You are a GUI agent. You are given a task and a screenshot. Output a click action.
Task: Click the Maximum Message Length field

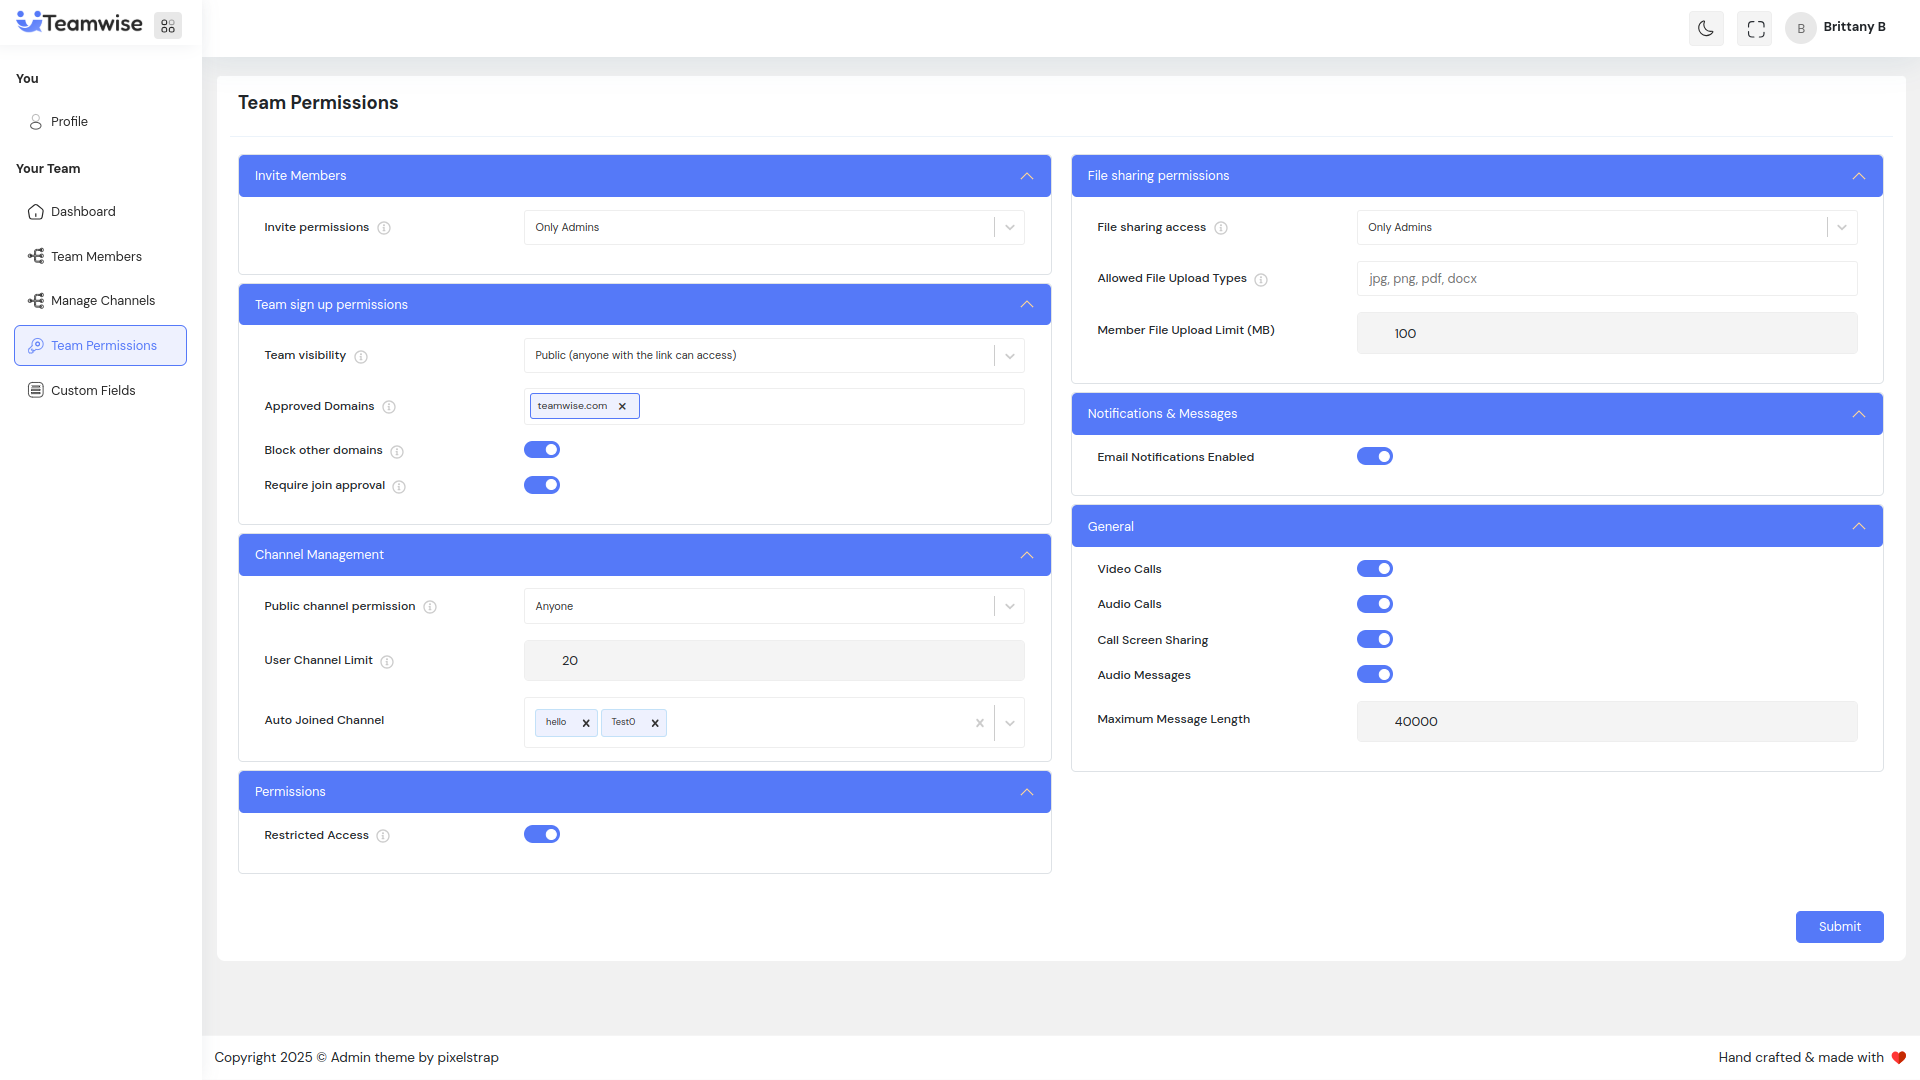click(1606, 722)
